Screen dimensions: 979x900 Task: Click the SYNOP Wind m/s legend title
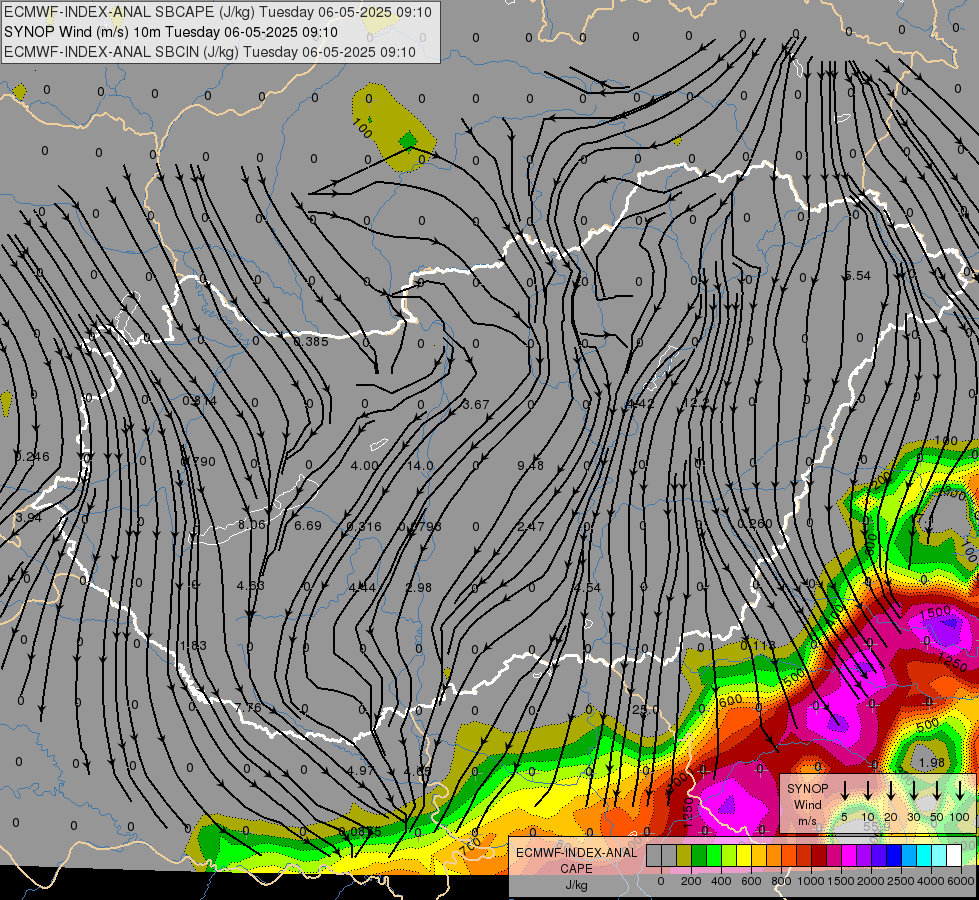click(807, 804)
